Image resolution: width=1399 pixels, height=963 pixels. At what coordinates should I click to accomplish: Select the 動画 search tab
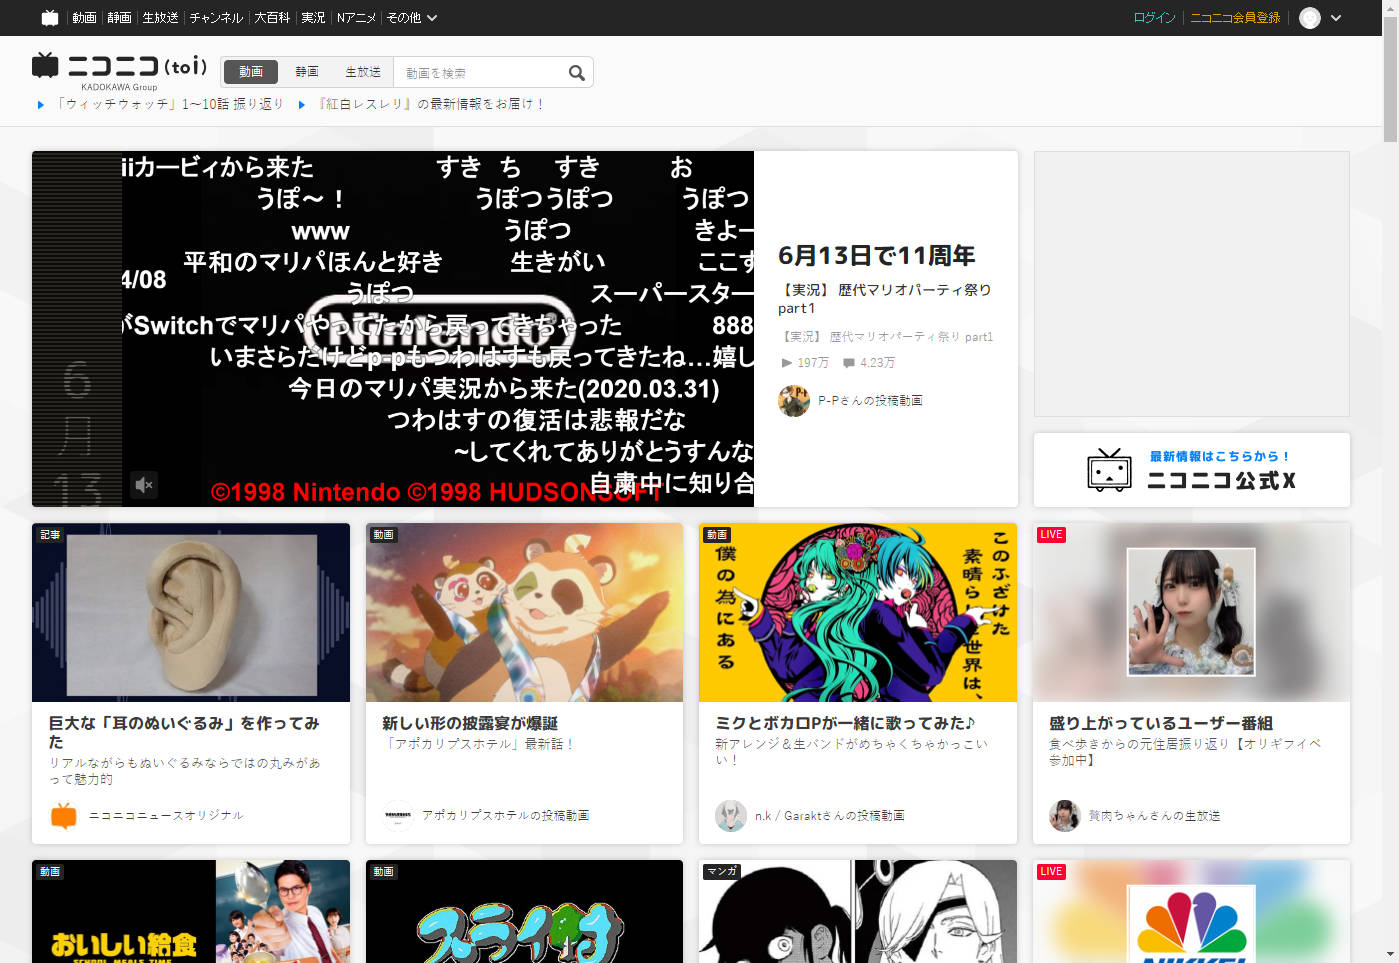point(251,72)
